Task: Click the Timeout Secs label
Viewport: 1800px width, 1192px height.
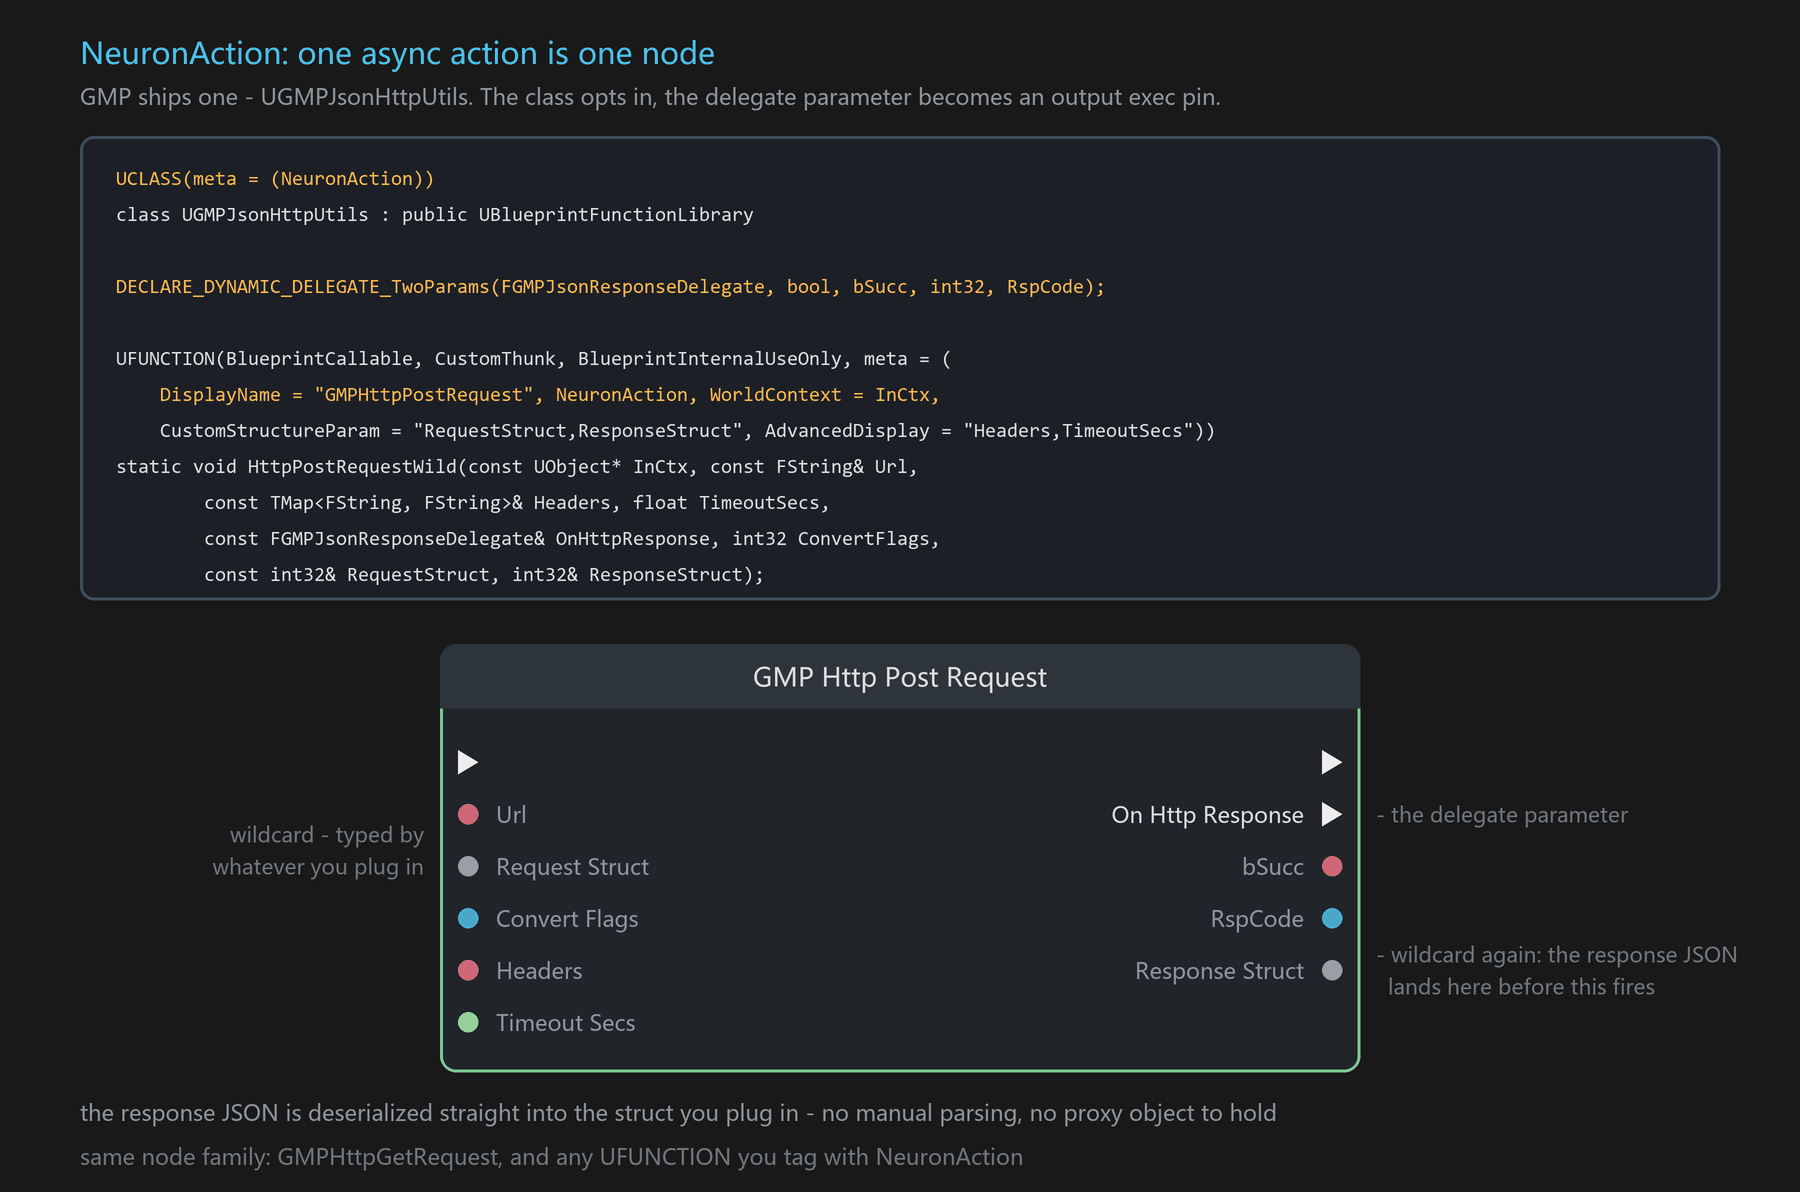Action: pos(565,1022)
